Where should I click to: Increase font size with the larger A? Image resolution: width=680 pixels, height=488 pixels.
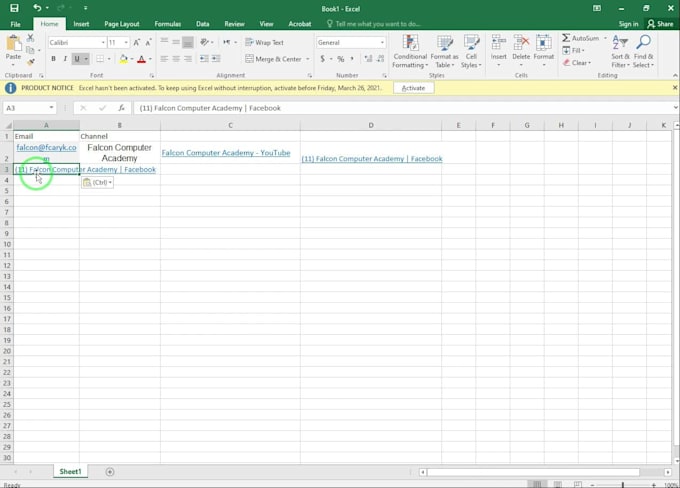[x=137, y=43]
